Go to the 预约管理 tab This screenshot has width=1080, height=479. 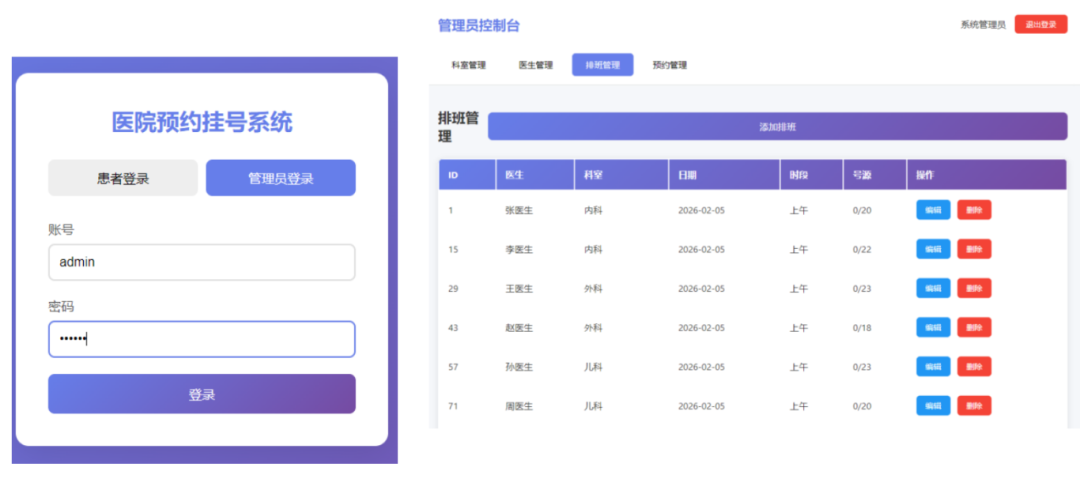pos(669,65)
